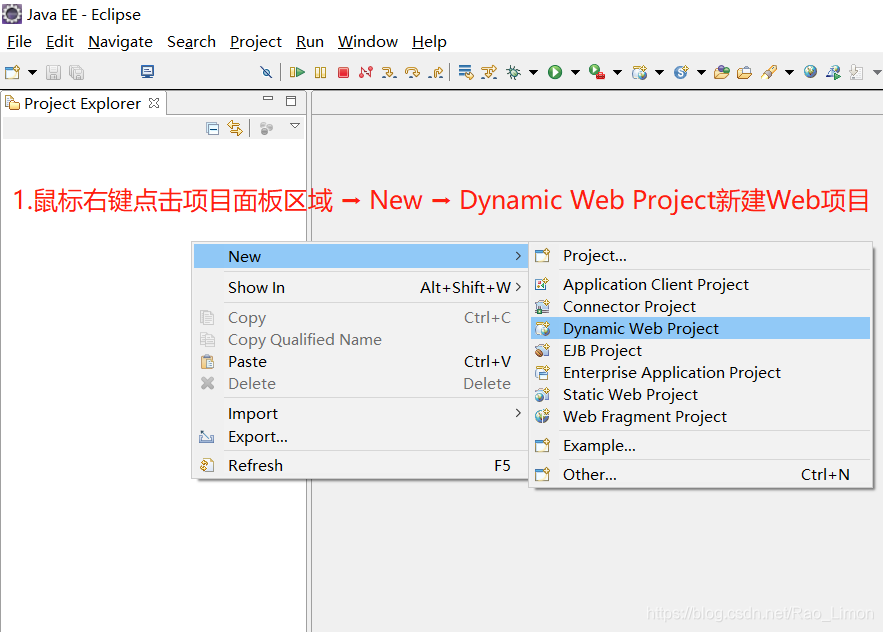Open the Help menu
Image resolution: width=883 pixels, height=632 pixels.
pyautogui.click(x=429, y=42)
